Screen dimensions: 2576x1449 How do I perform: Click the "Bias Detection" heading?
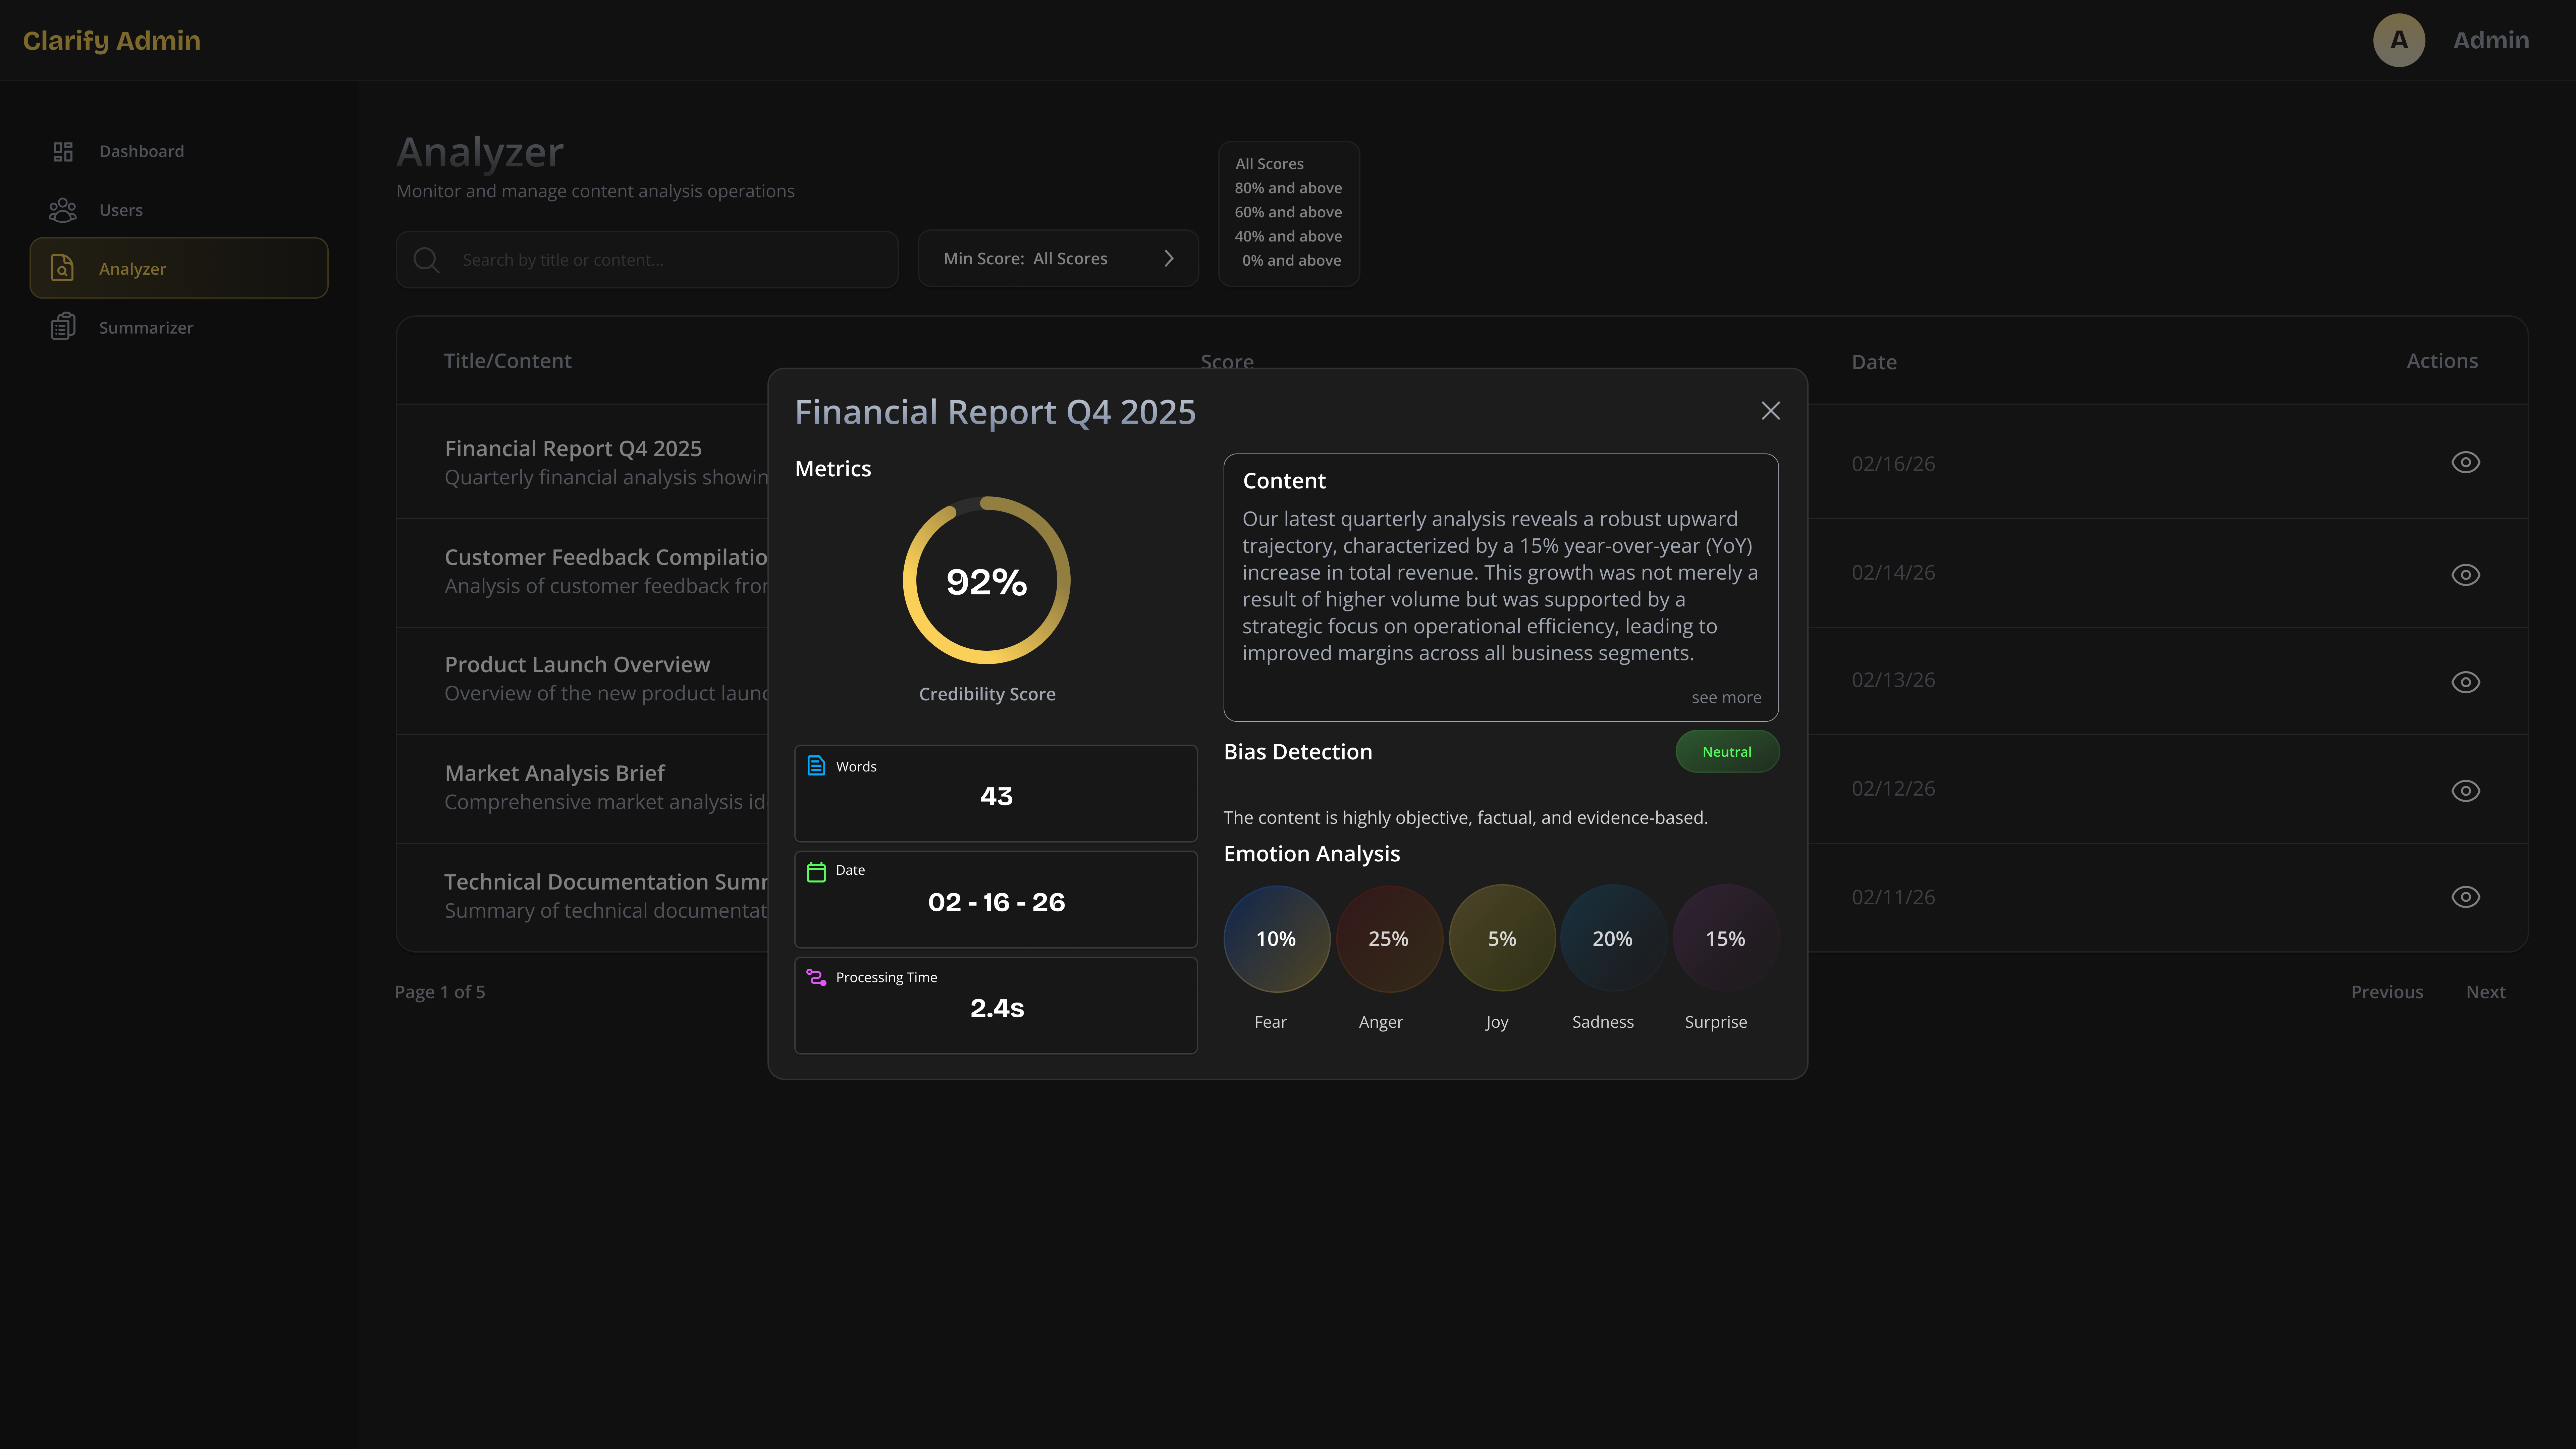[x=1298, y=752]
